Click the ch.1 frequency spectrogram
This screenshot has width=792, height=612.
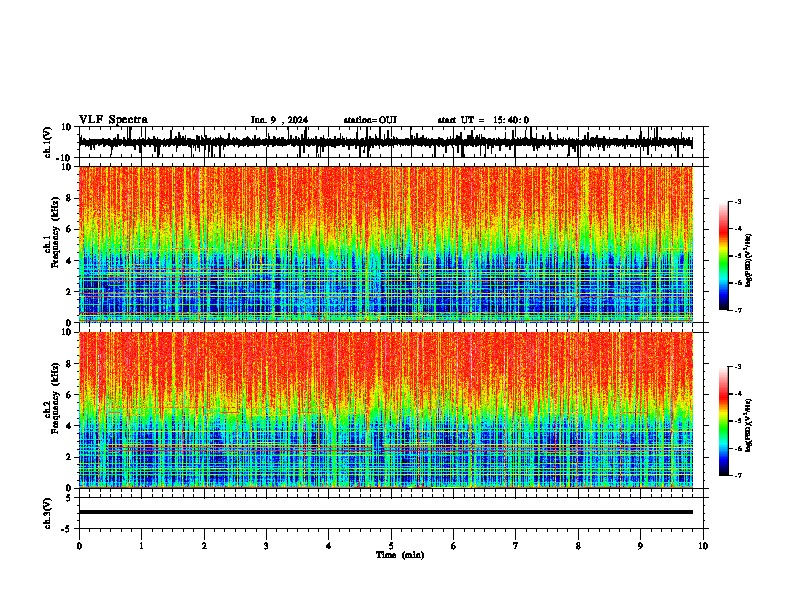point(386,244)
